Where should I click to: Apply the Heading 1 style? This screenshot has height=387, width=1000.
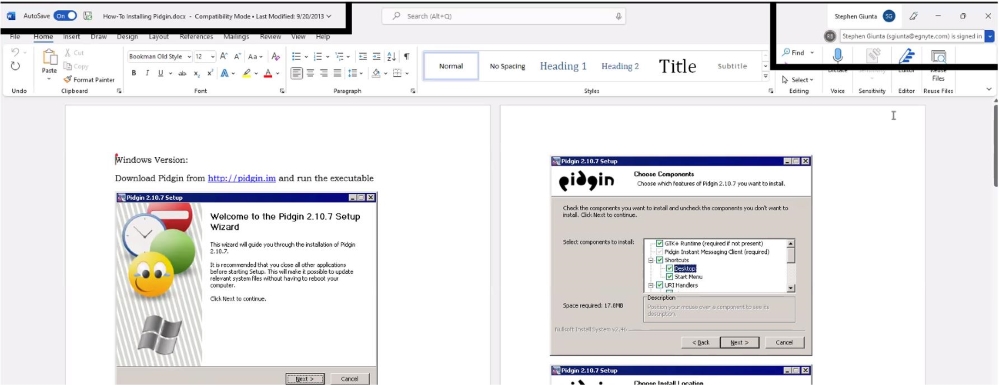point(563,66)
